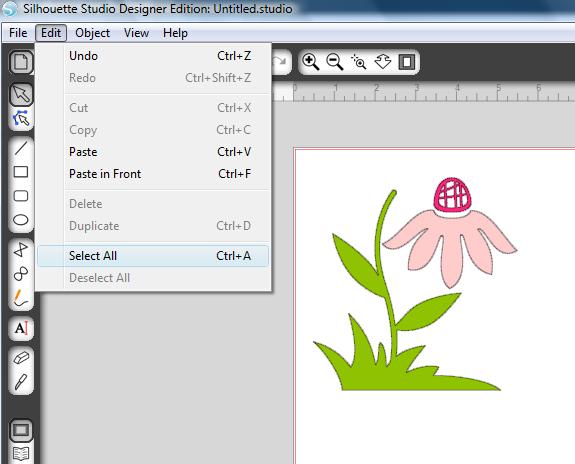Pick the Draw a Polygon tool
Screen dimensions: 575x464
pos(21,250)
